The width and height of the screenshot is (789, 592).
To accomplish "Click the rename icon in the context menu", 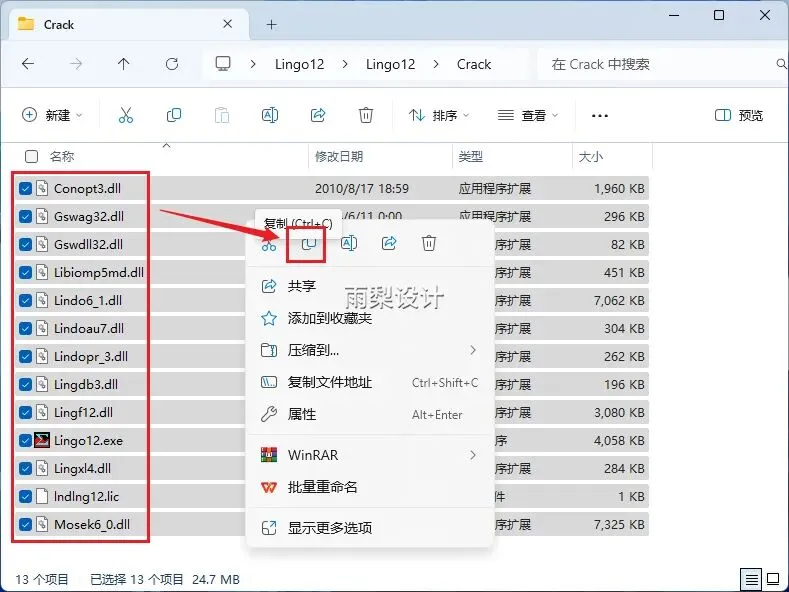I will [x=349, y=244].
